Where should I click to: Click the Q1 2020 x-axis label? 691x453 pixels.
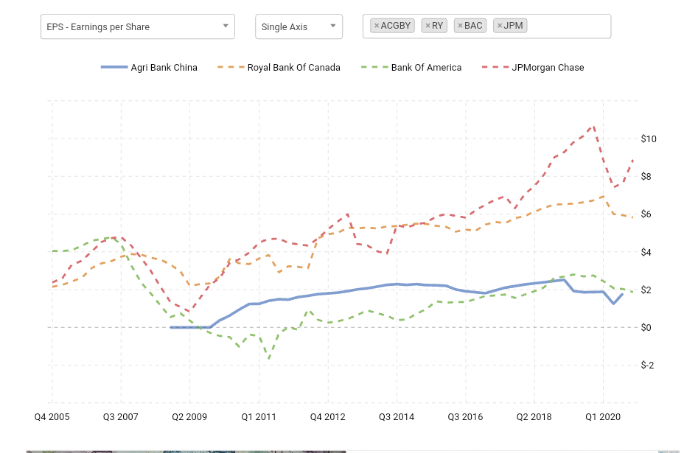(605, 413)
